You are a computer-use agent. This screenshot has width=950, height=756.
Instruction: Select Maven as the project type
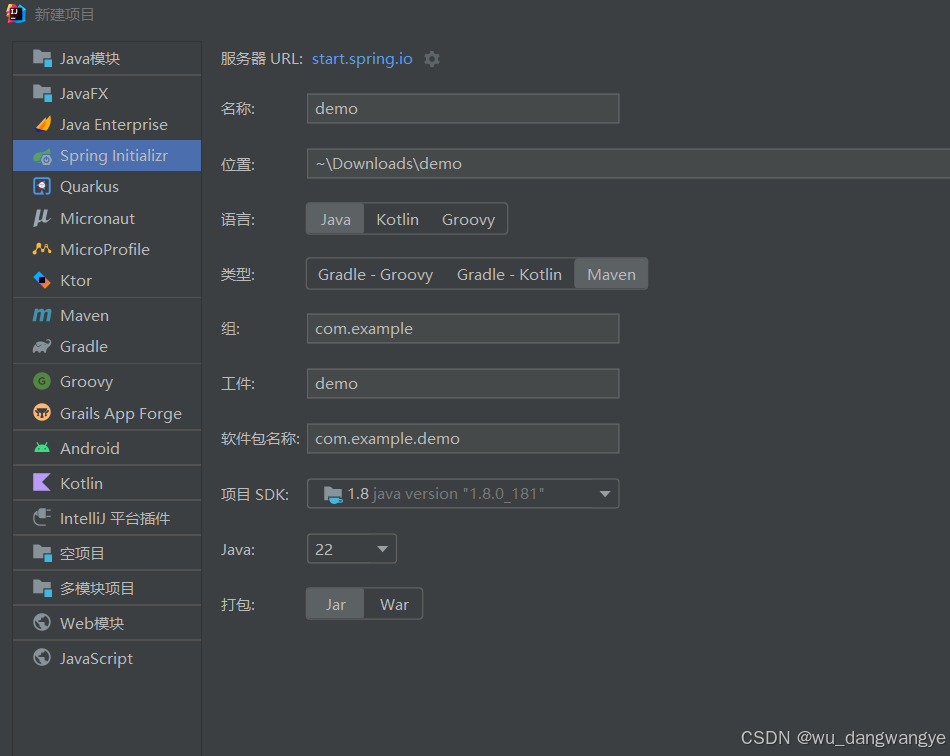tap(611, 274)
